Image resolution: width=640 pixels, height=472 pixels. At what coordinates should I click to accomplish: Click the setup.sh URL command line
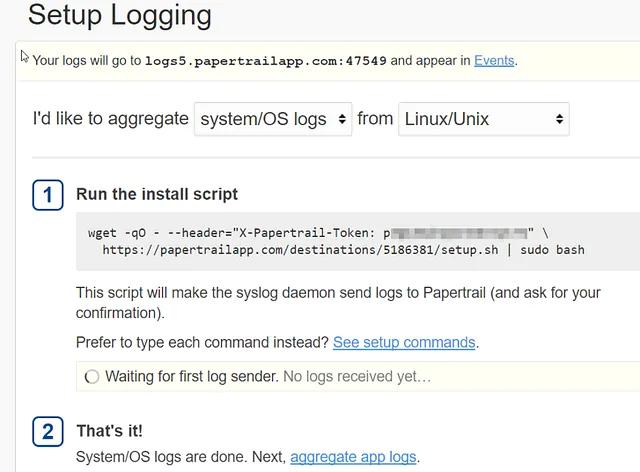(343, 250)
